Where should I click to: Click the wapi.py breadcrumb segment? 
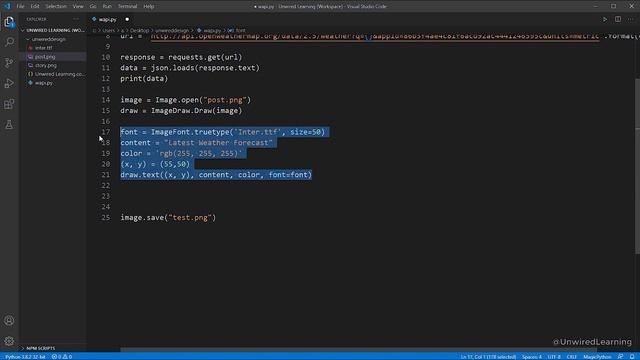click(x=212, y=31)
